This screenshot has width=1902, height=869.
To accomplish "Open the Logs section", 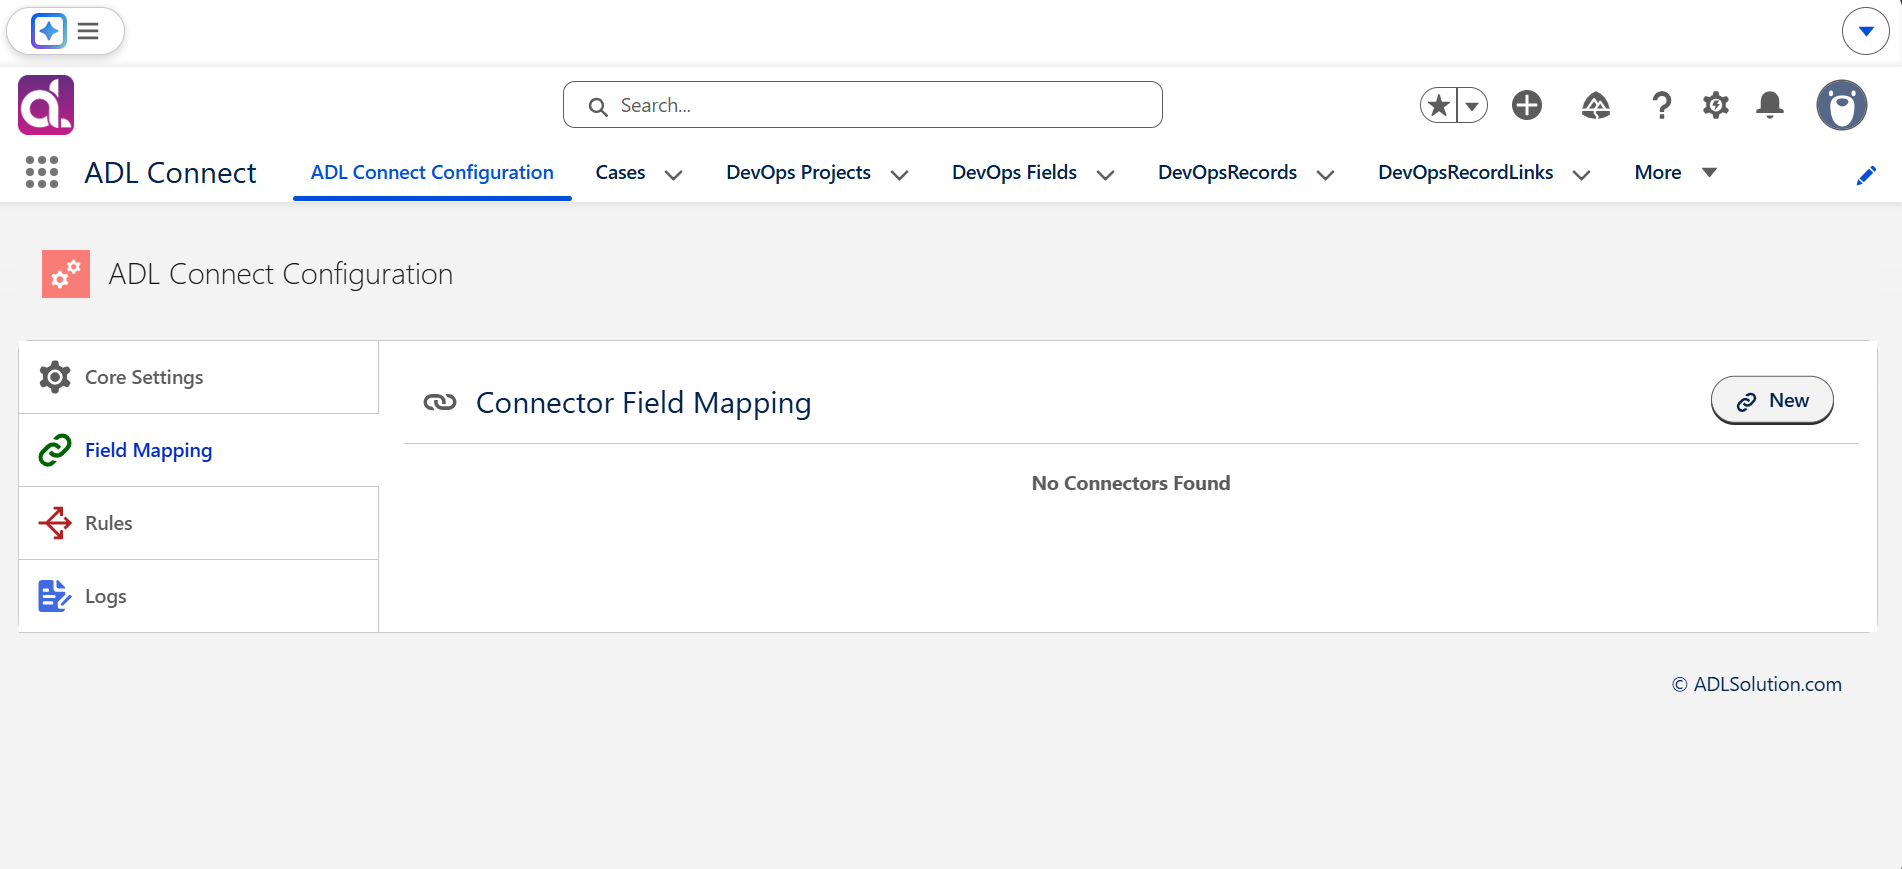I will [x=198, y=596].
